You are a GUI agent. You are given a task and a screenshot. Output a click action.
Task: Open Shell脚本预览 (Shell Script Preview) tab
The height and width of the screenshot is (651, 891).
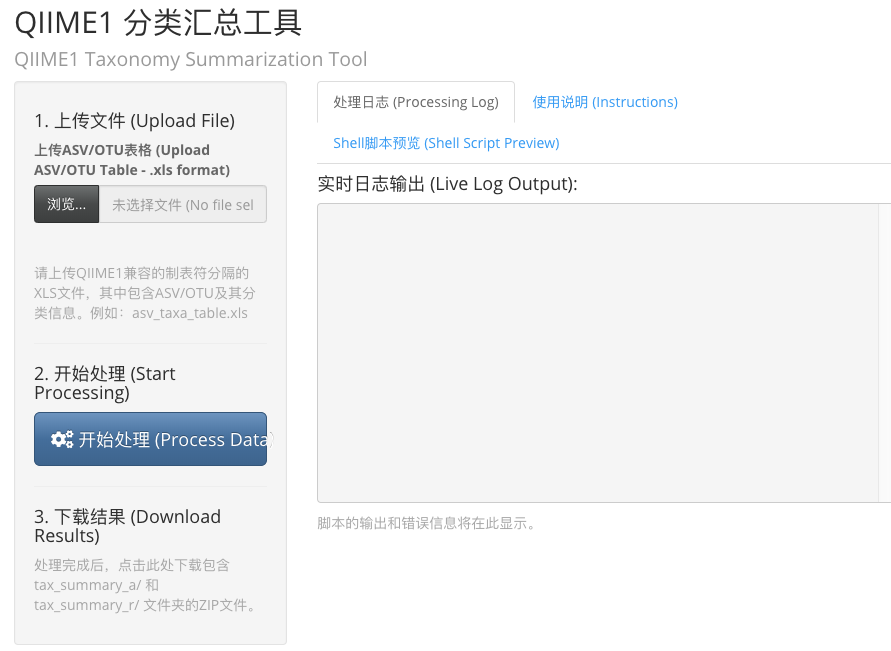[x=446, y=143]
